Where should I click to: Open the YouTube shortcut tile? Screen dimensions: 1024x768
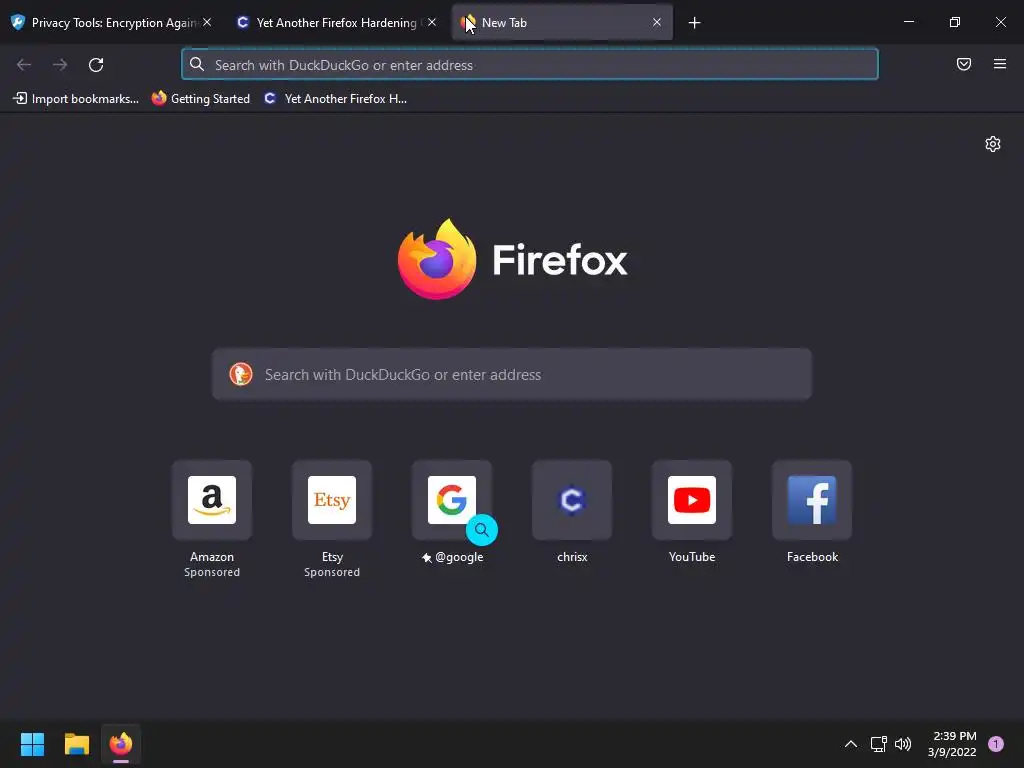click(692, 500)
